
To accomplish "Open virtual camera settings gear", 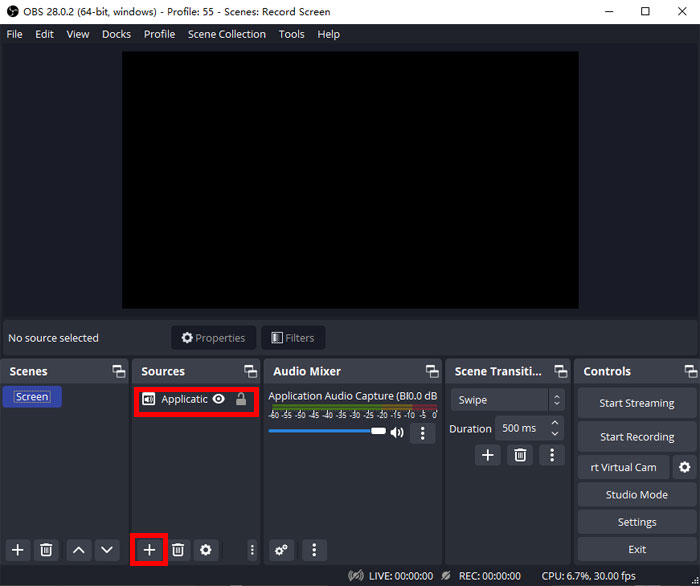I will [x=684, y=467].
